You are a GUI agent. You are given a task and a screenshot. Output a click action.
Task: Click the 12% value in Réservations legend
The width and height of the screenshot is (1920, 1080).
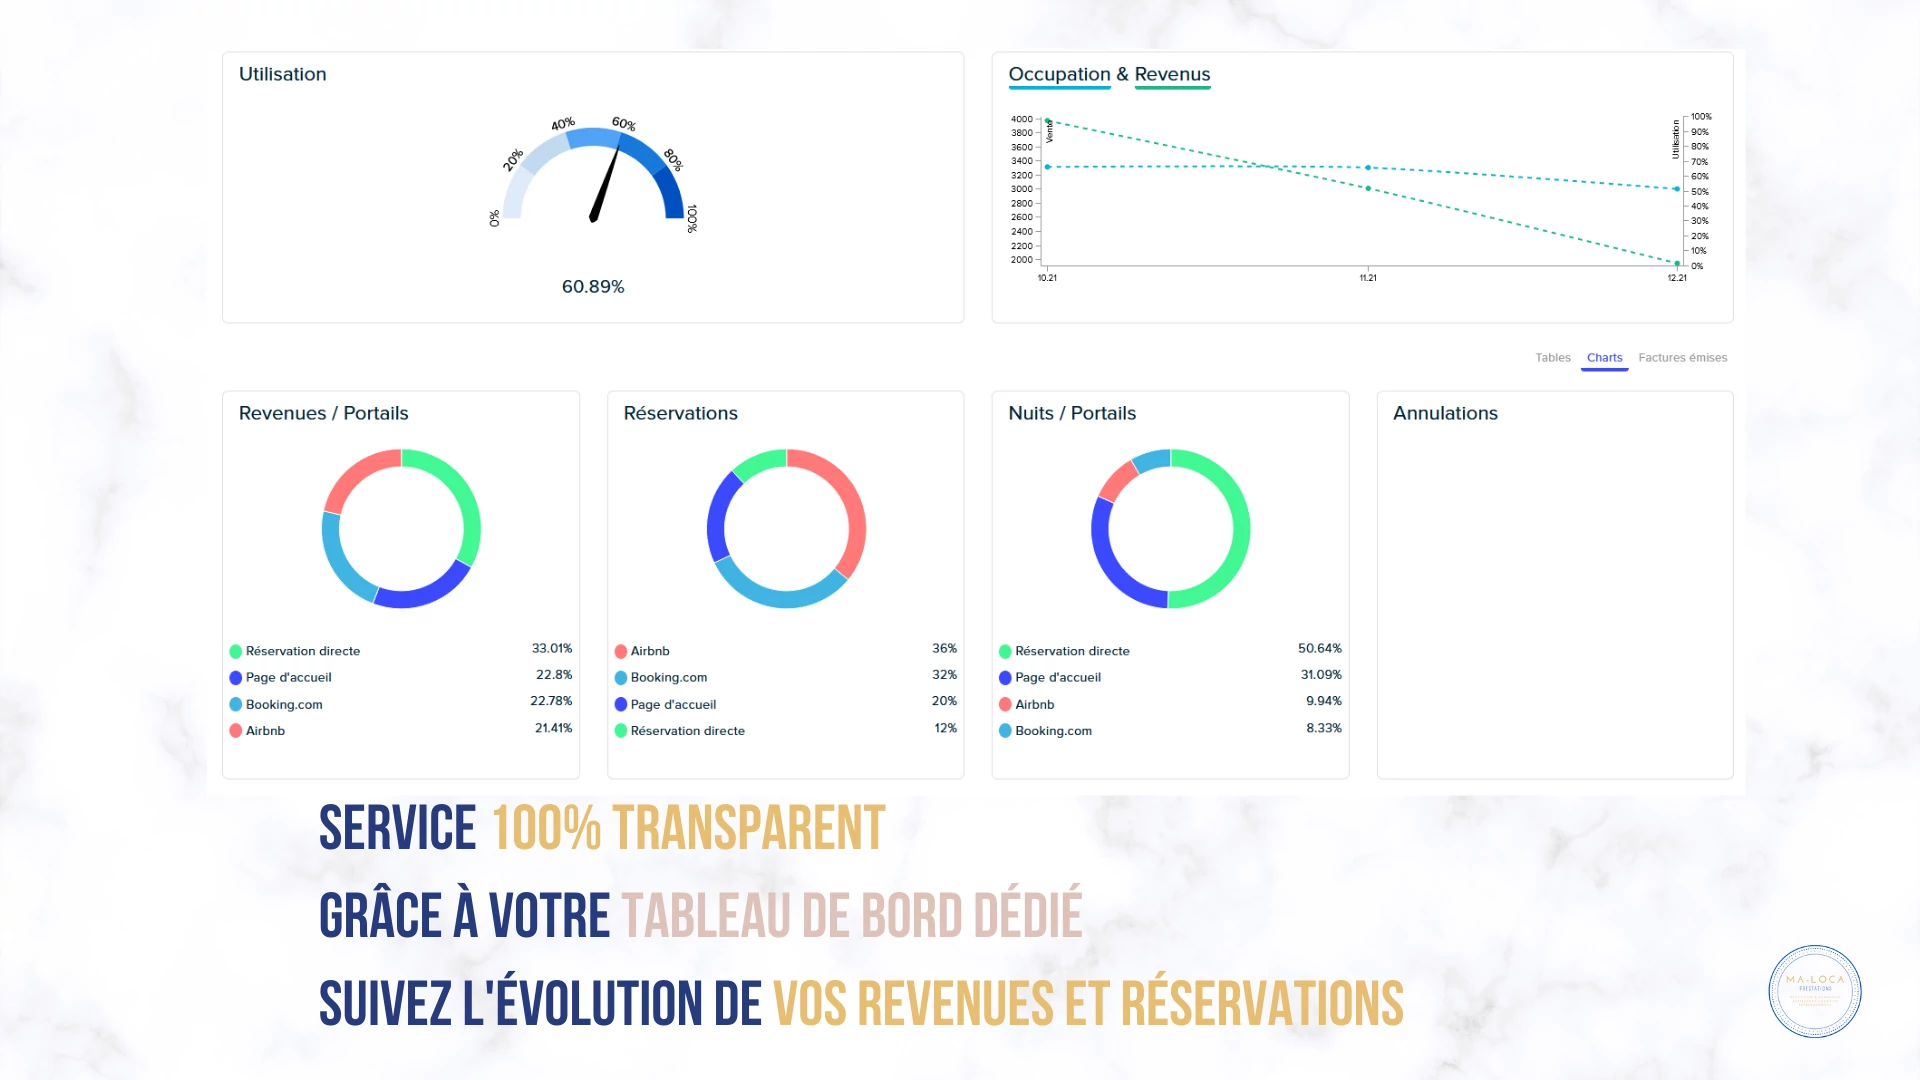945,728
